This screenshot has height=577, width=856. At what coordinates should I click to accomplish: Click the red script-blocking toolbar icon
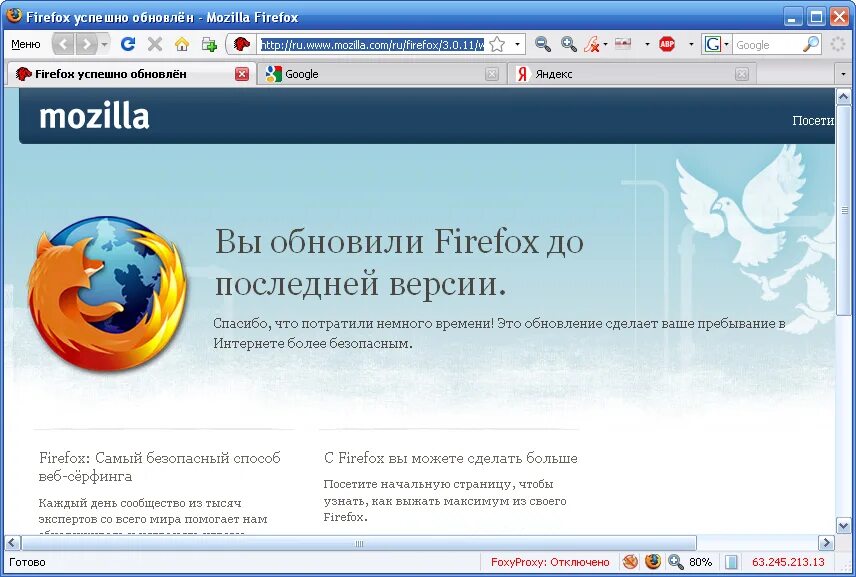pyautogui.click(x=591, y=44)
